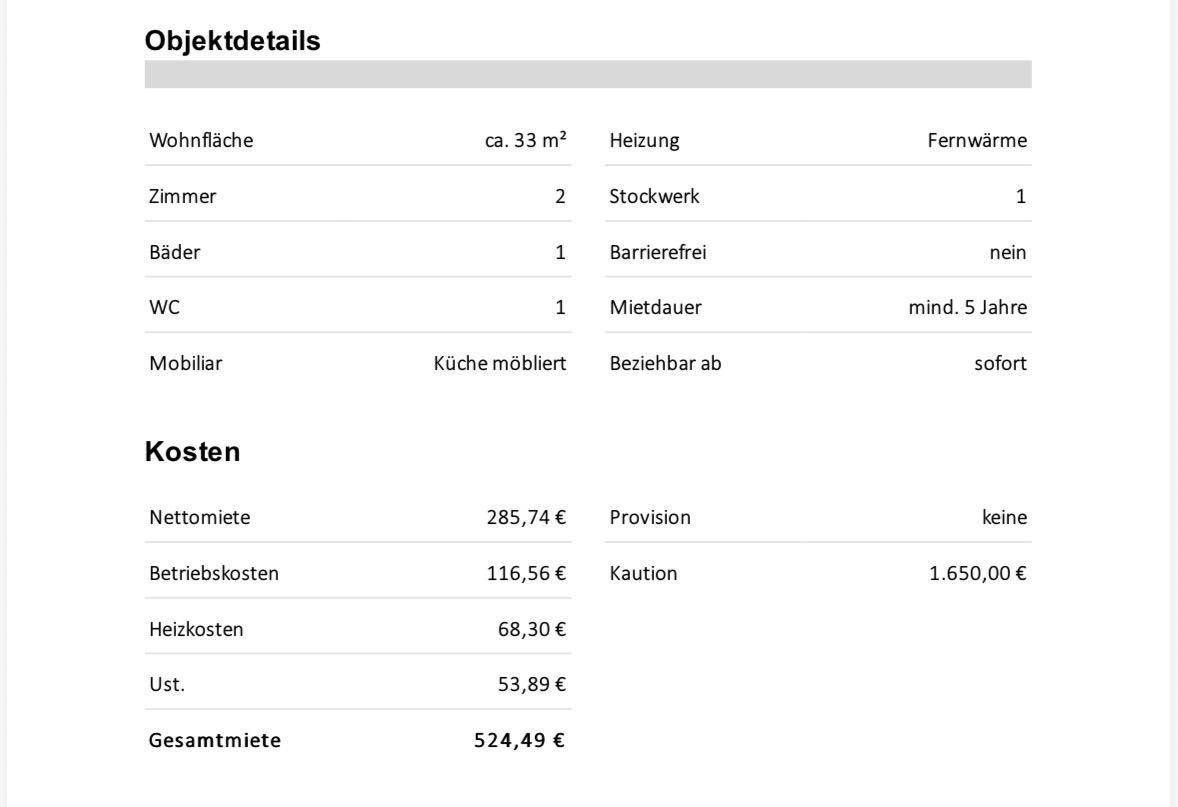Select the Kaution amount 1.650,00 €
This screenshot has height=807, width=1178.
pyautogui.click(x=977, y=573)
